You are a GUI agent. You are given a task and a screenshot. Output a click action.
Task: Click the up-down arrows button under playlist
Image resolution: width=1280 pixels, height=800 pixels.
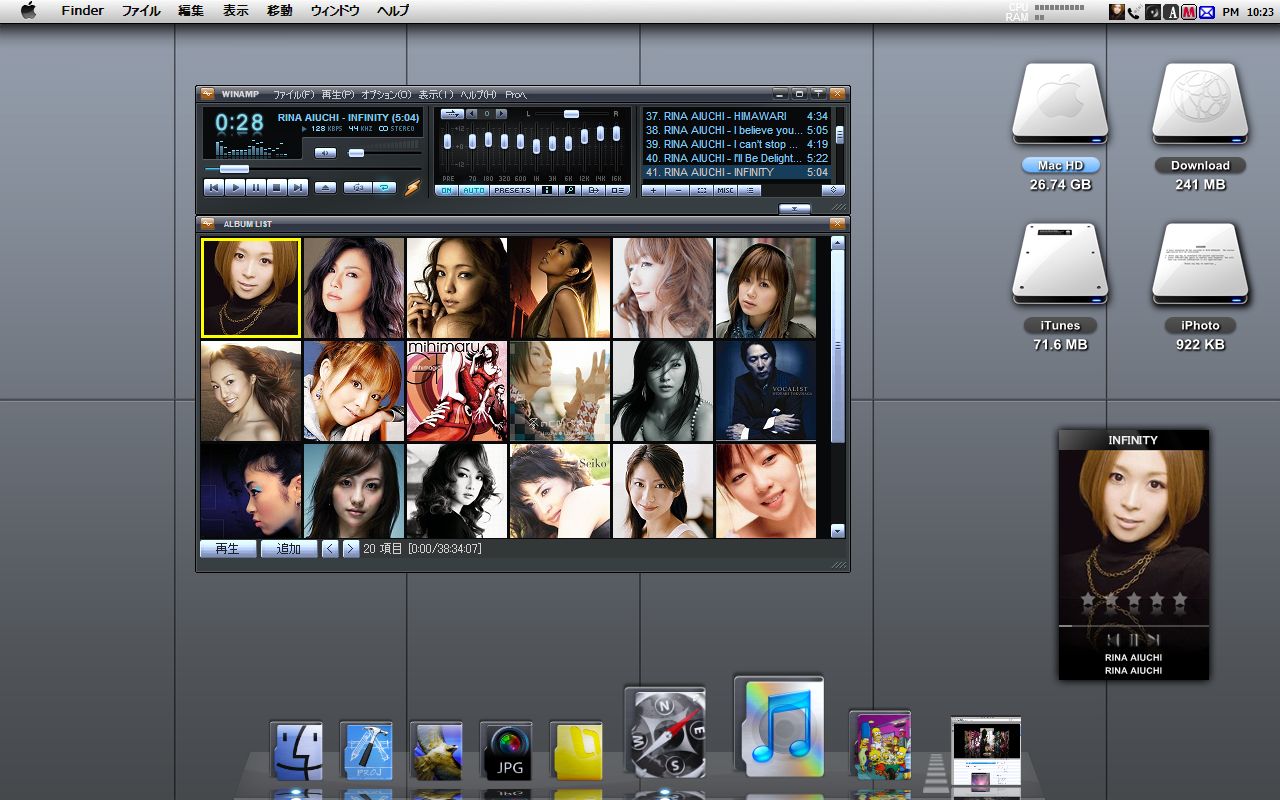[833, 190]
